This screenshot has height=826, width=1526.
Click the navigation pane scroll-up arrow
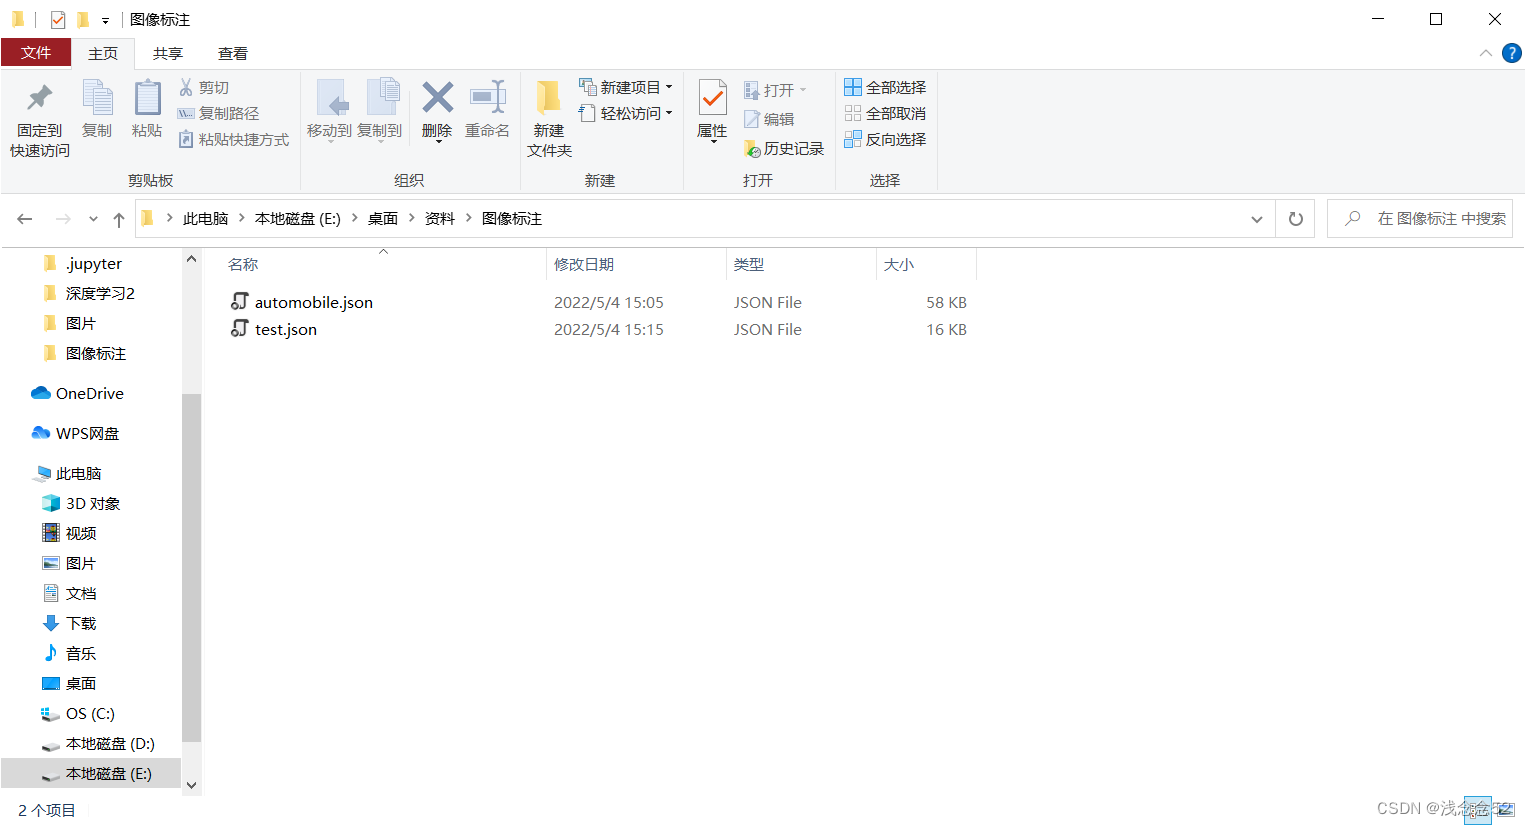pyautogui.click(x=191, y=259)
